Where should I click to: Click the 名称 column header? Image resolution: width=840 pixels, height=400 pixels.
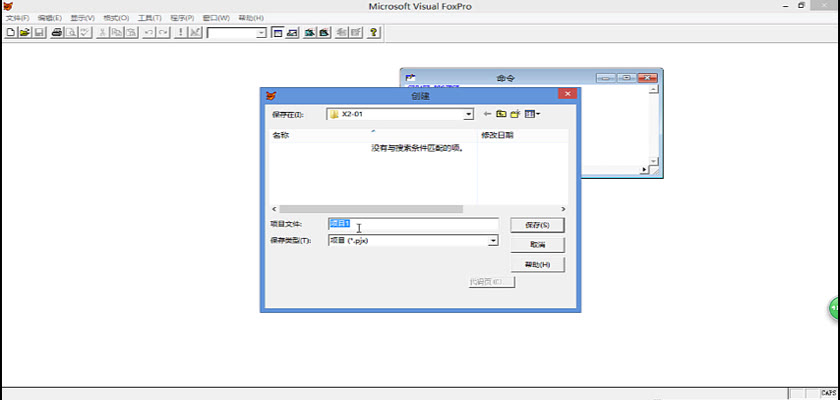coord(372,135)
